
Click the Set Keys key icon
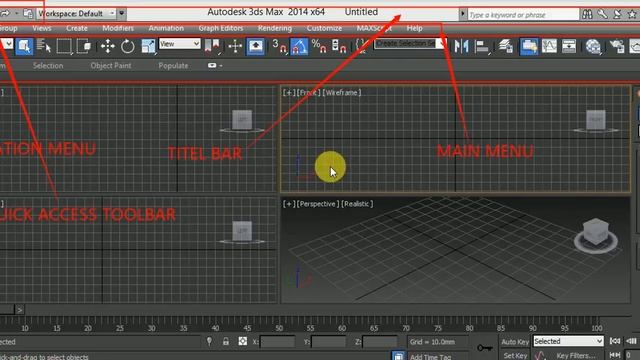(x=484, y=348)
